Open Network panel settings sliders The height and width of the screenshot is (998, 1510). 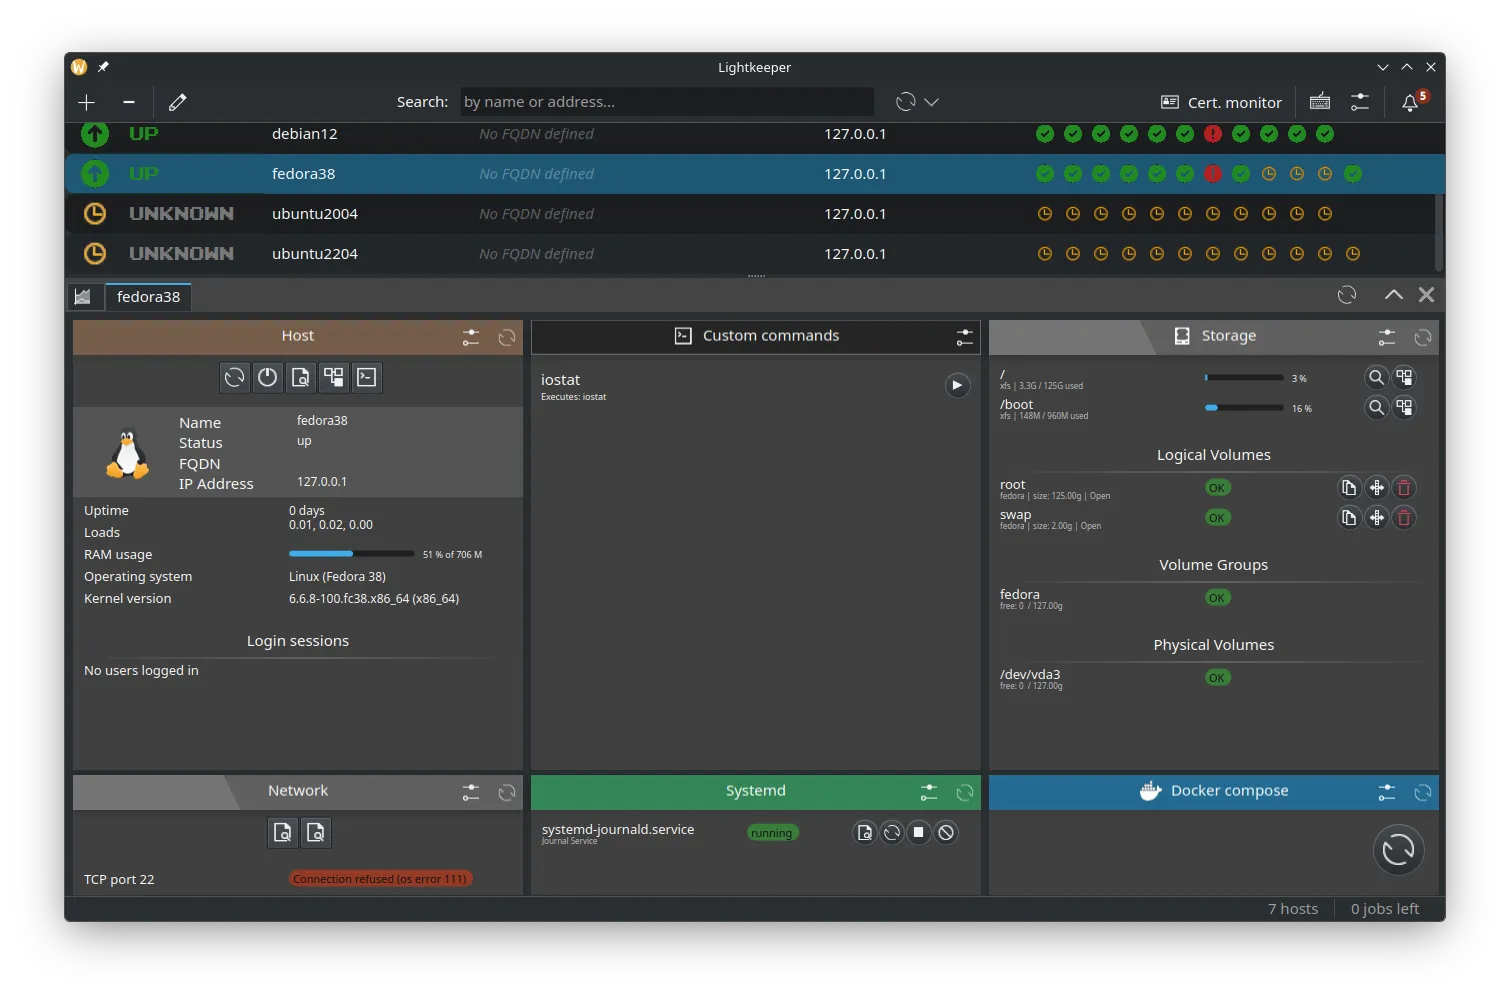[x=471, y=792]
